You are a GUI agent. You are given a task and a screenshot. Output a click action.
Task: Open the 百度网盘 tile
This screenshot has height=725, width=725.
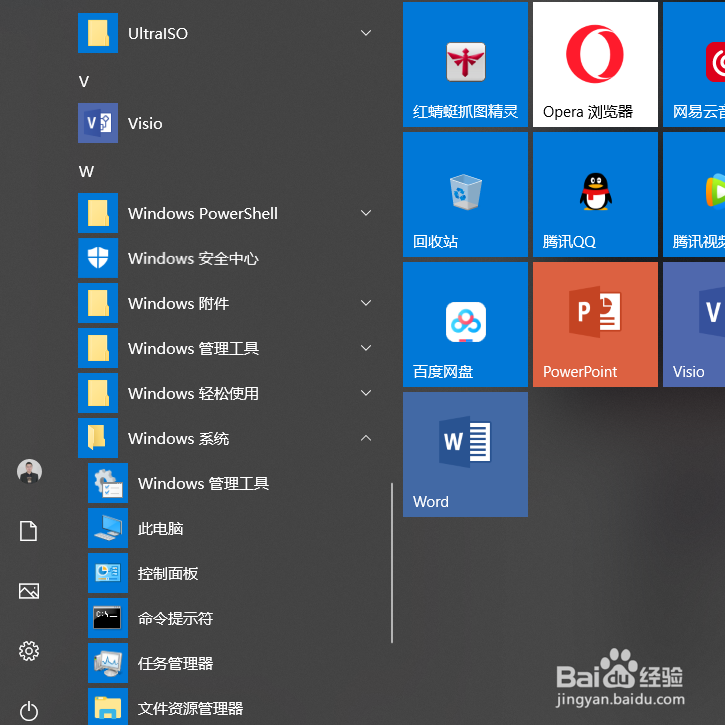click(x=465, y=324)
